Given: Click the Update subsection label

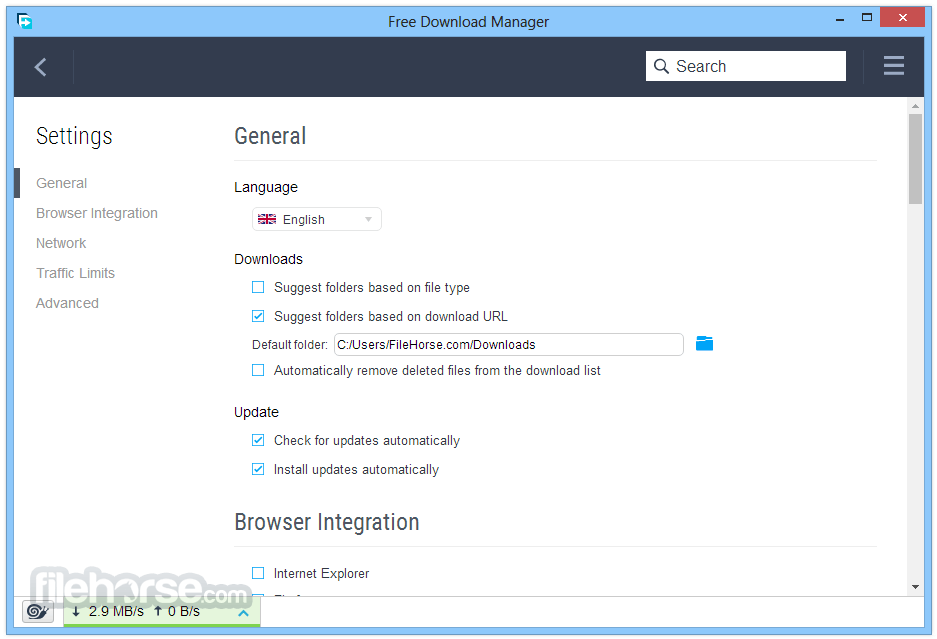Looking at the screenshot, I should click(256, 412).
